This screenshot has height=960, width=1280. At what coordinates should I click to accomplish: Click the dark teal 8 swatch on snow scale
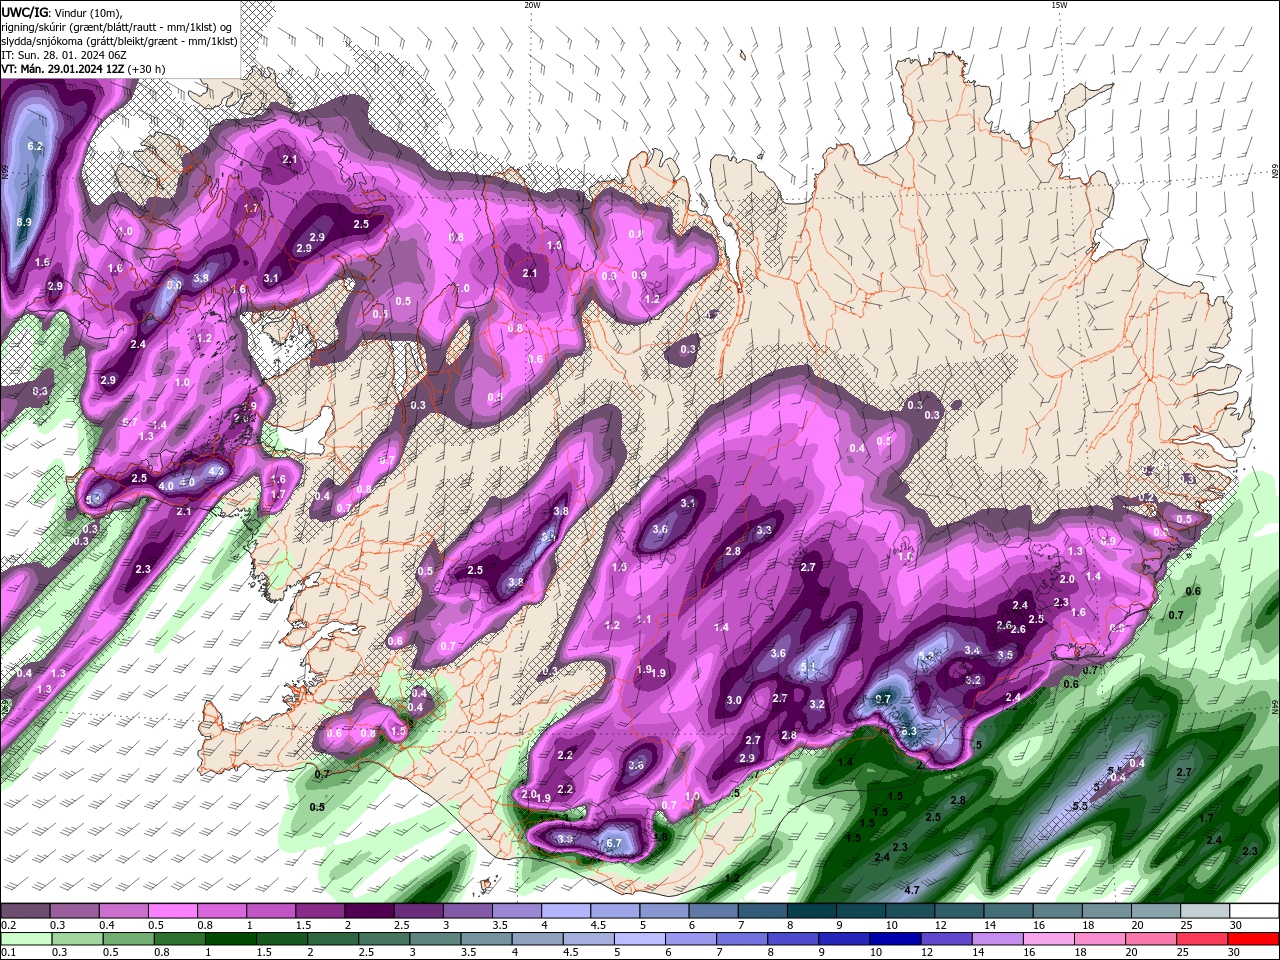coord(811,911)
